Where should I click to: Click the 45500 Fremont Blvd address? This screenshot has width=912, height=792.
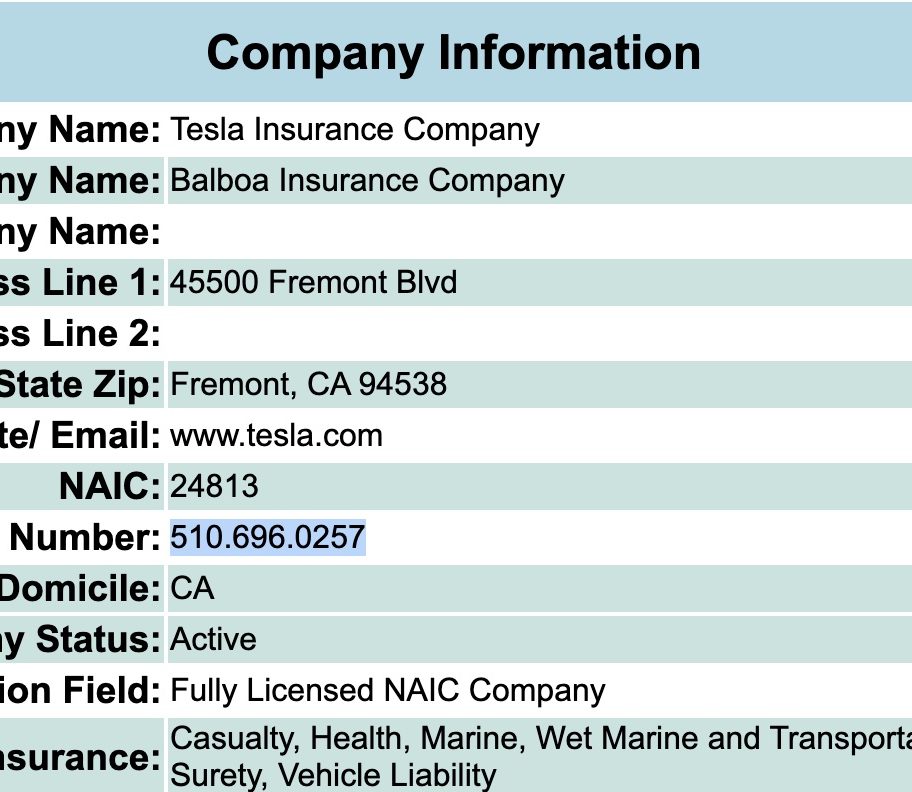(x=314, y=283)
